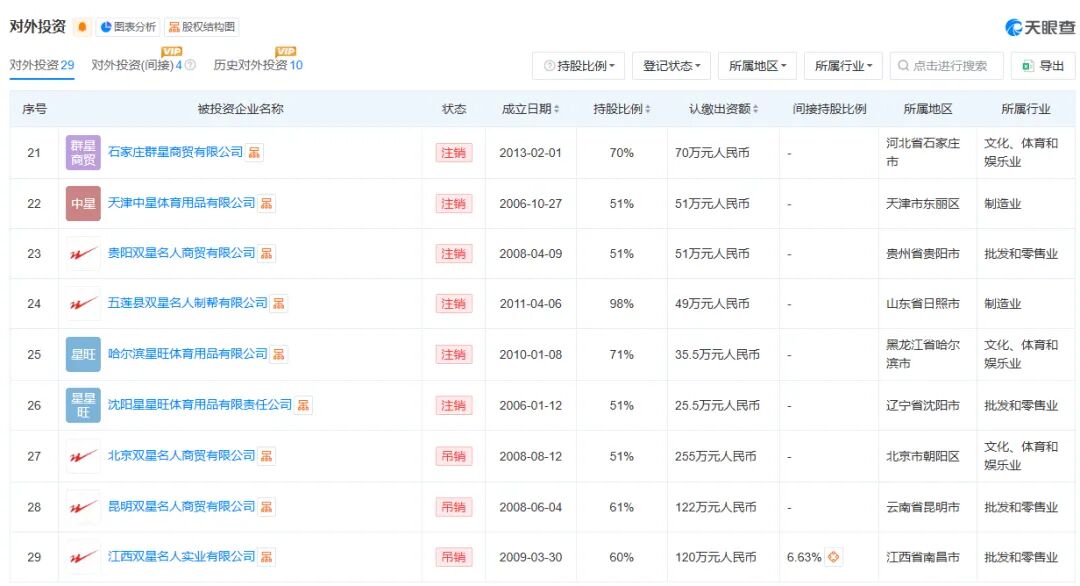
Task: Click the logo of 北京双星名人商贸有限公司
Action: (x=83, y=456)
